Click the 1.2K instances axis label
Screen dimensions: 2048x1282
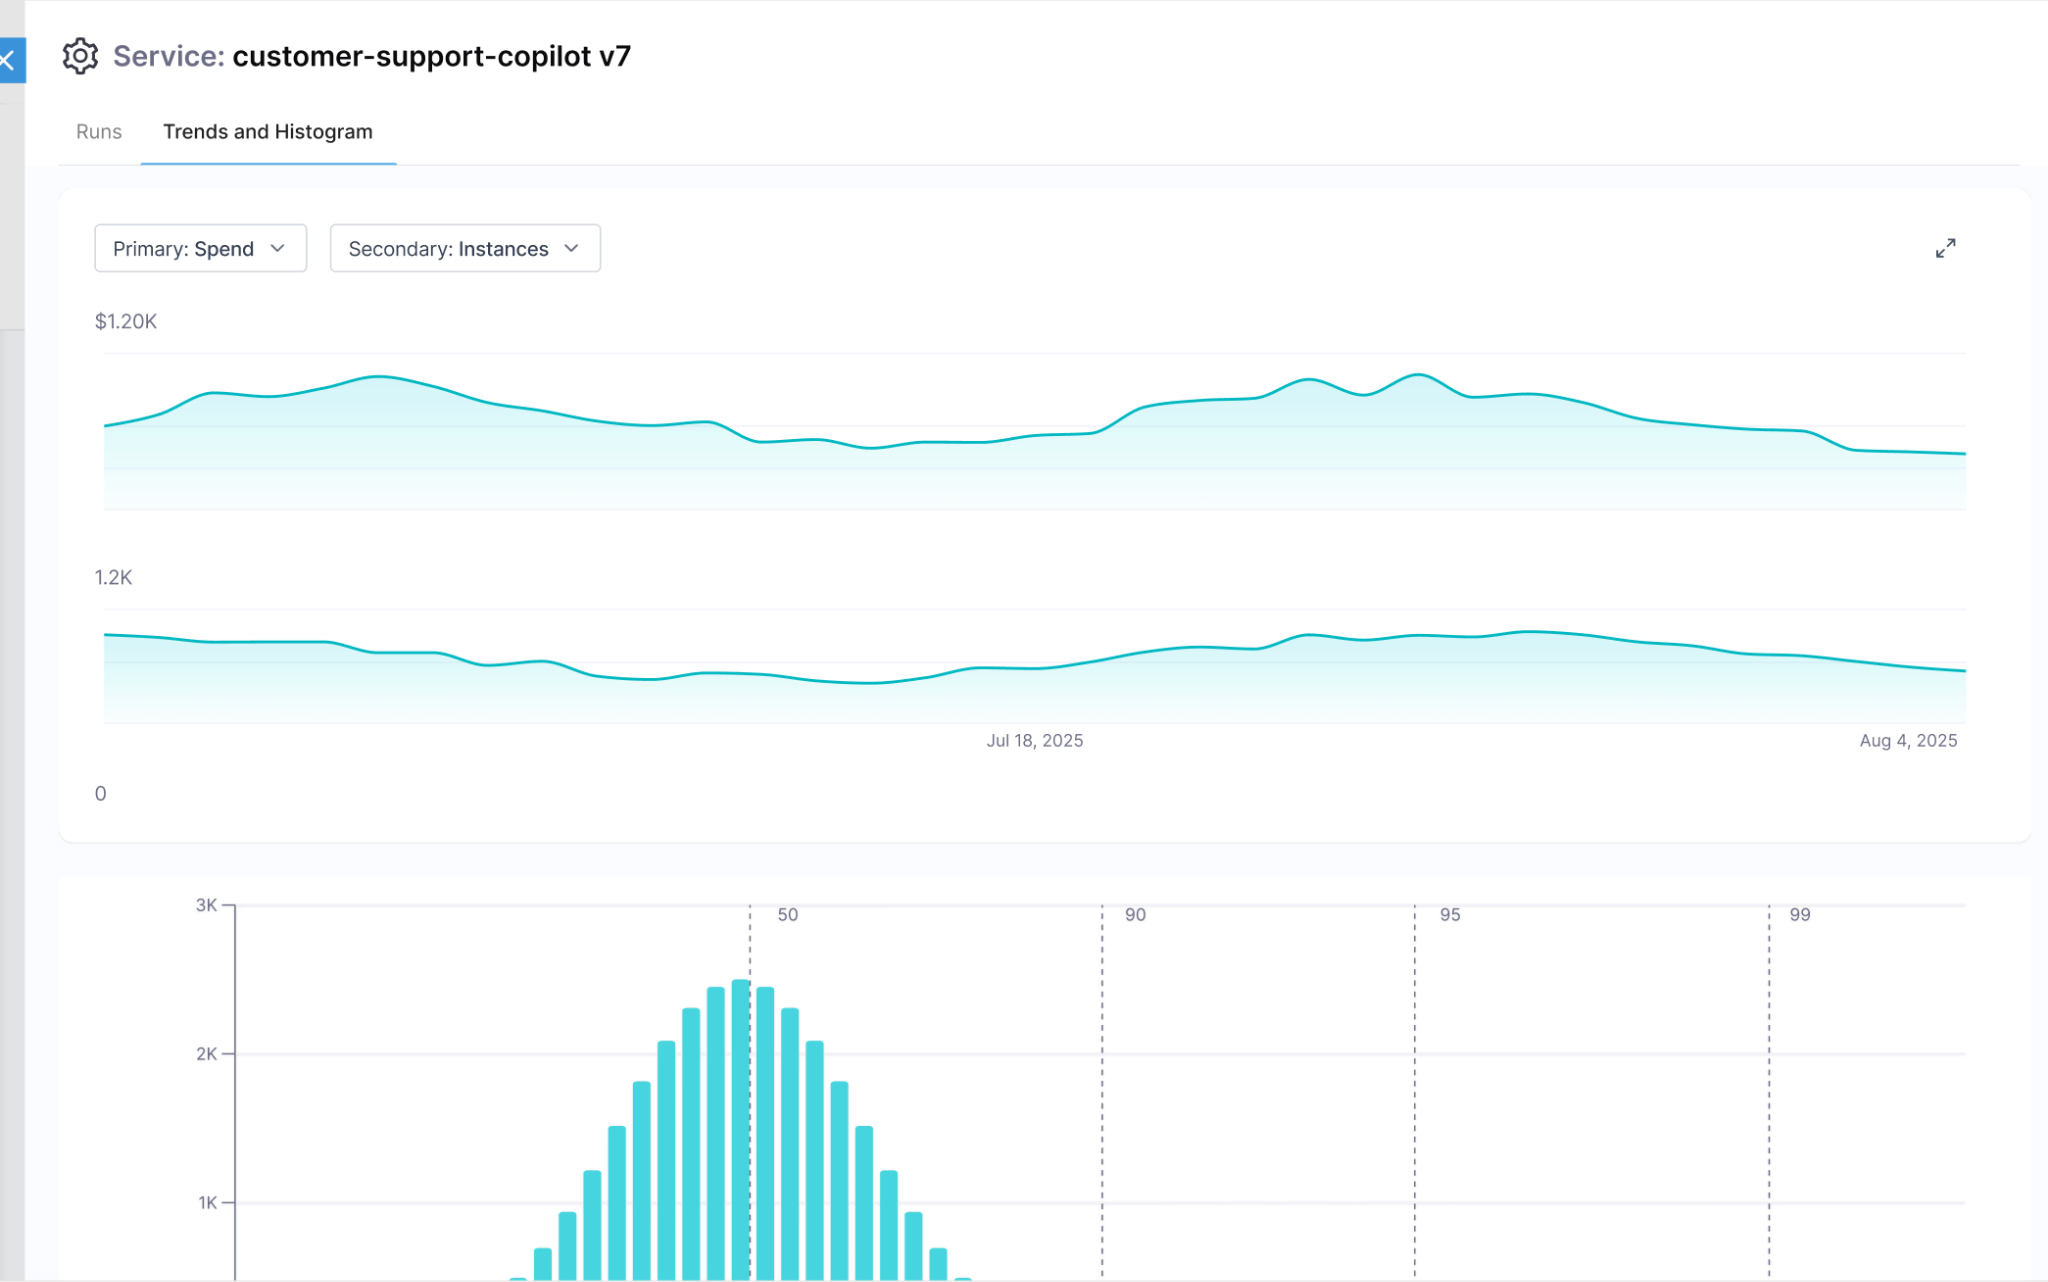[x=113, y=577]
